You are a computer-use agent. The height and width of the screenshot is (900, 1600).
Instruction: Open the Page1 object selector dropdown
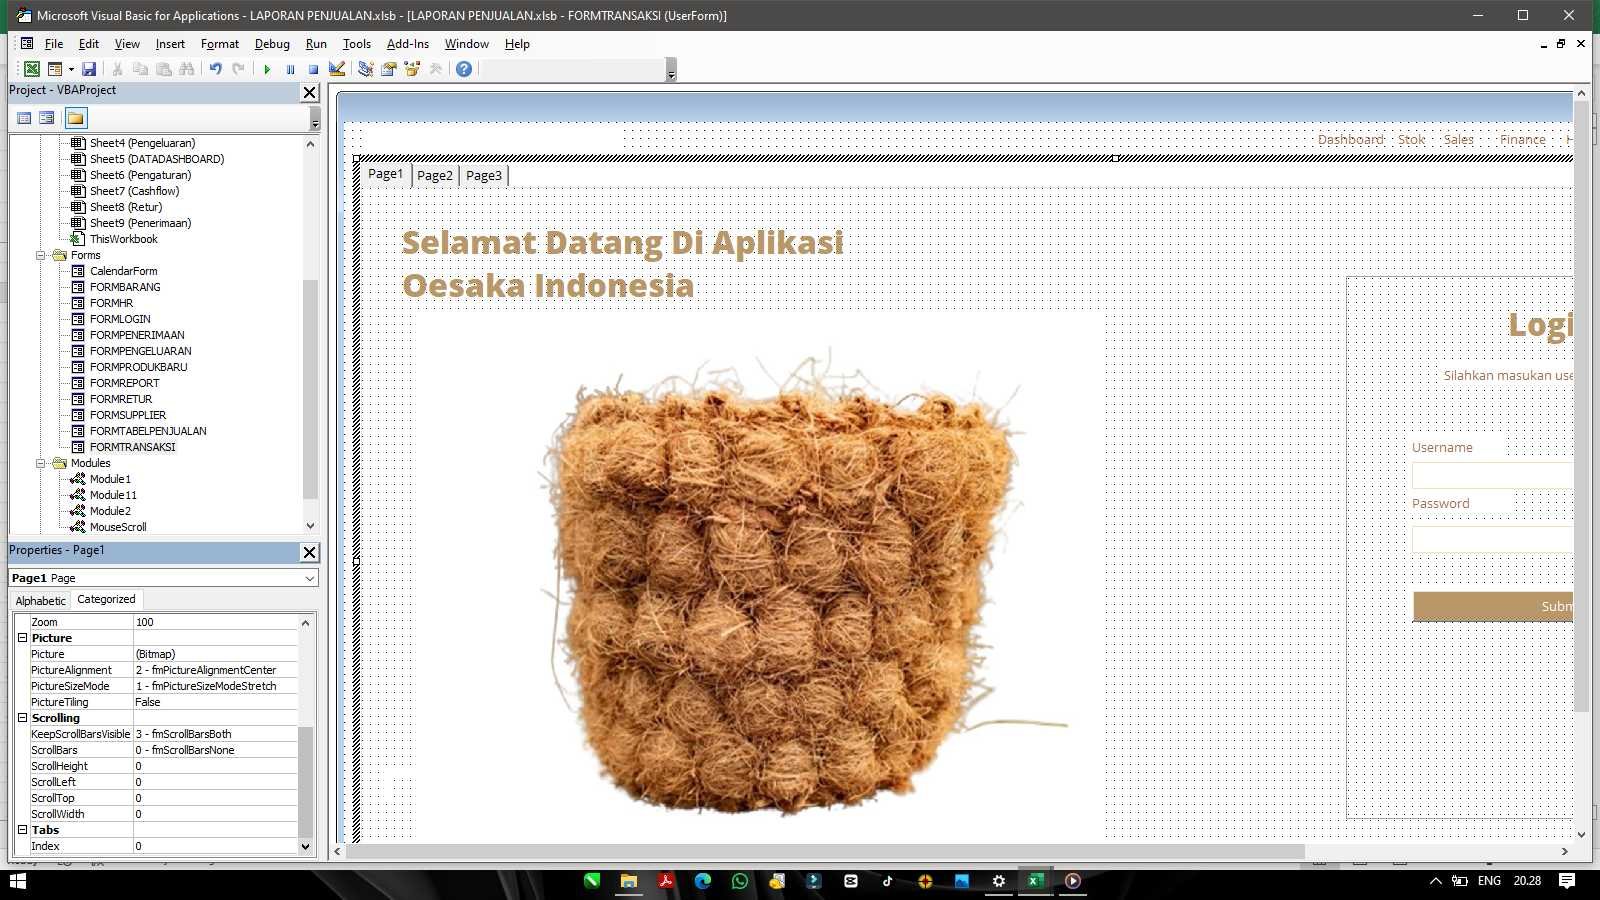tap(309, 578)
